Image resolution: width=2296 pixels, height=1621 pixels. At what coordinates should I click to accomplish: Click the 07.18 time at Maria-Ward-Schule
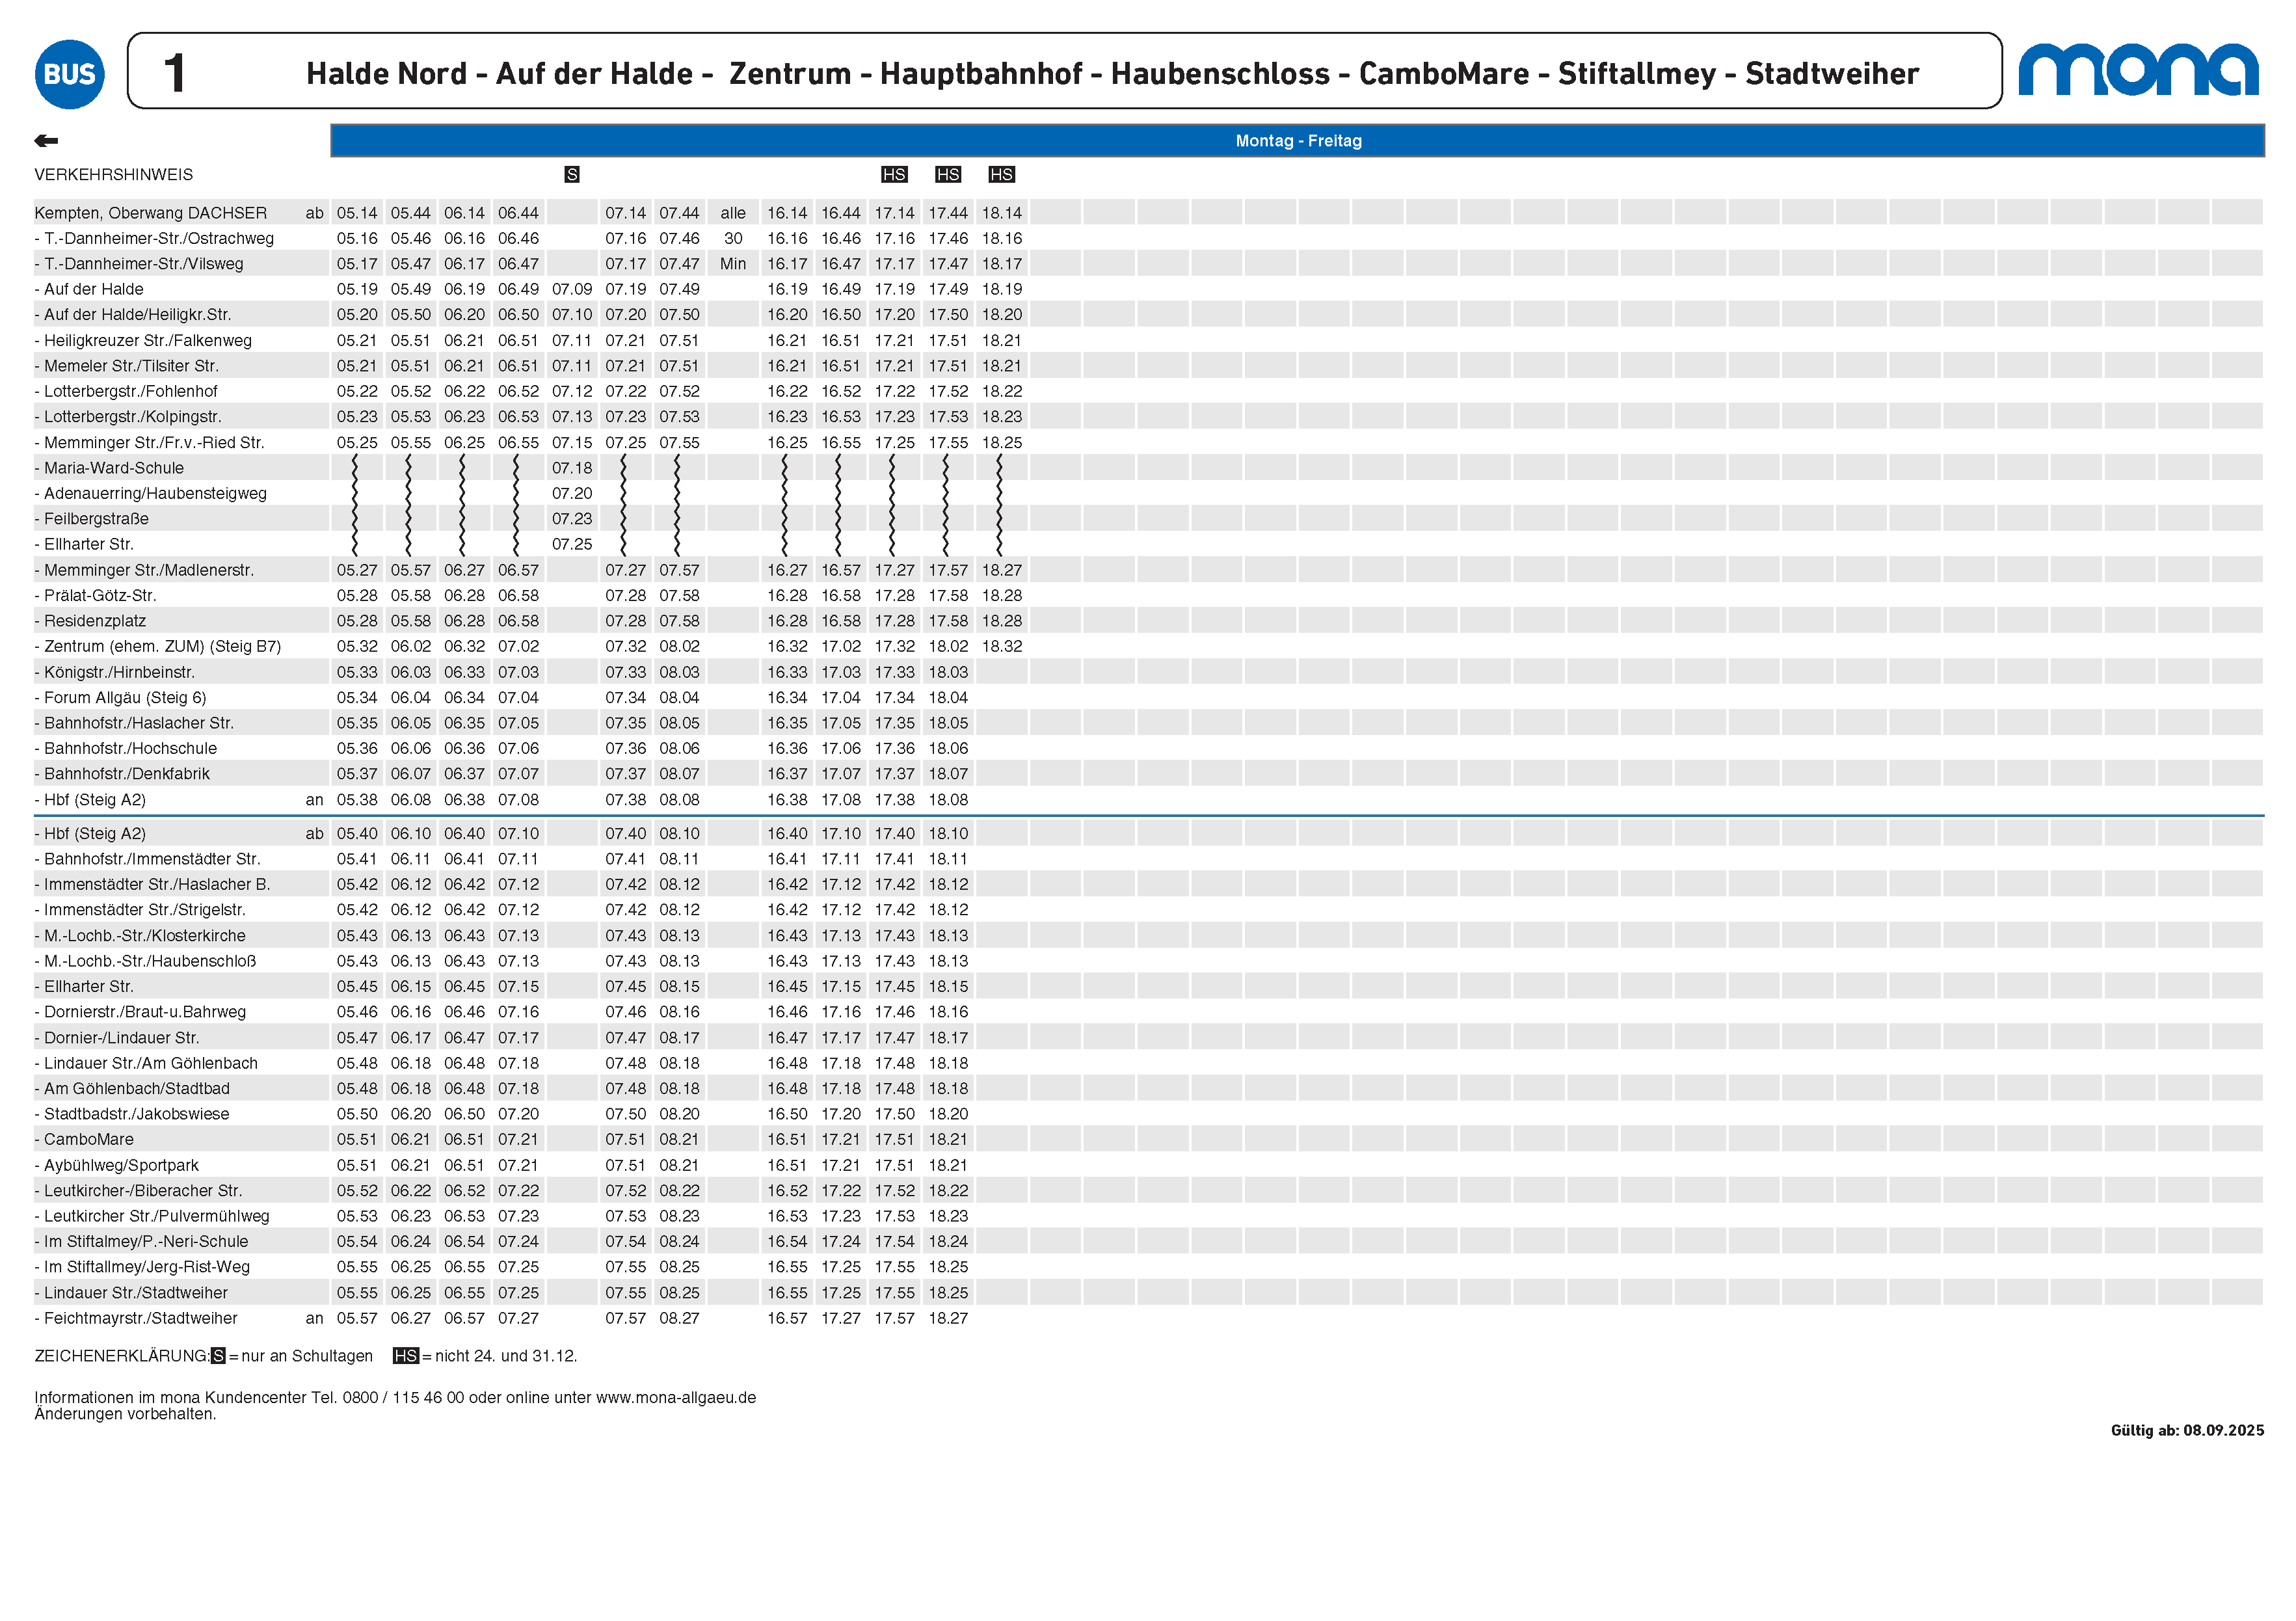coord(572,468)
